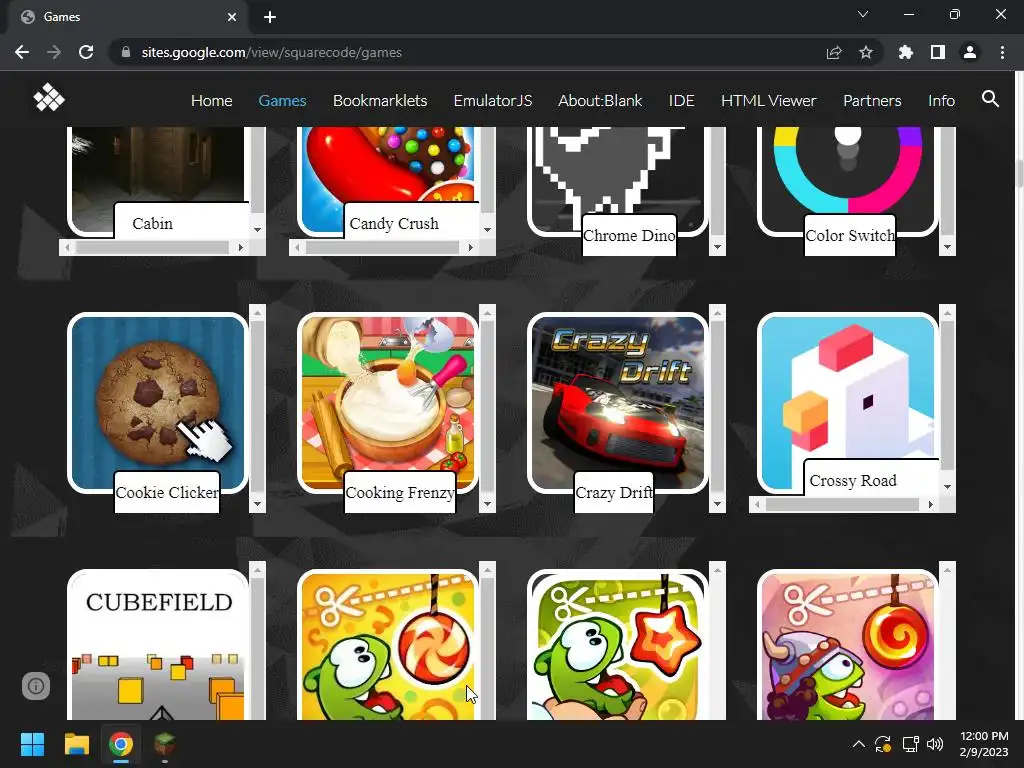Open the IDE menu item

tap(681, 101)
